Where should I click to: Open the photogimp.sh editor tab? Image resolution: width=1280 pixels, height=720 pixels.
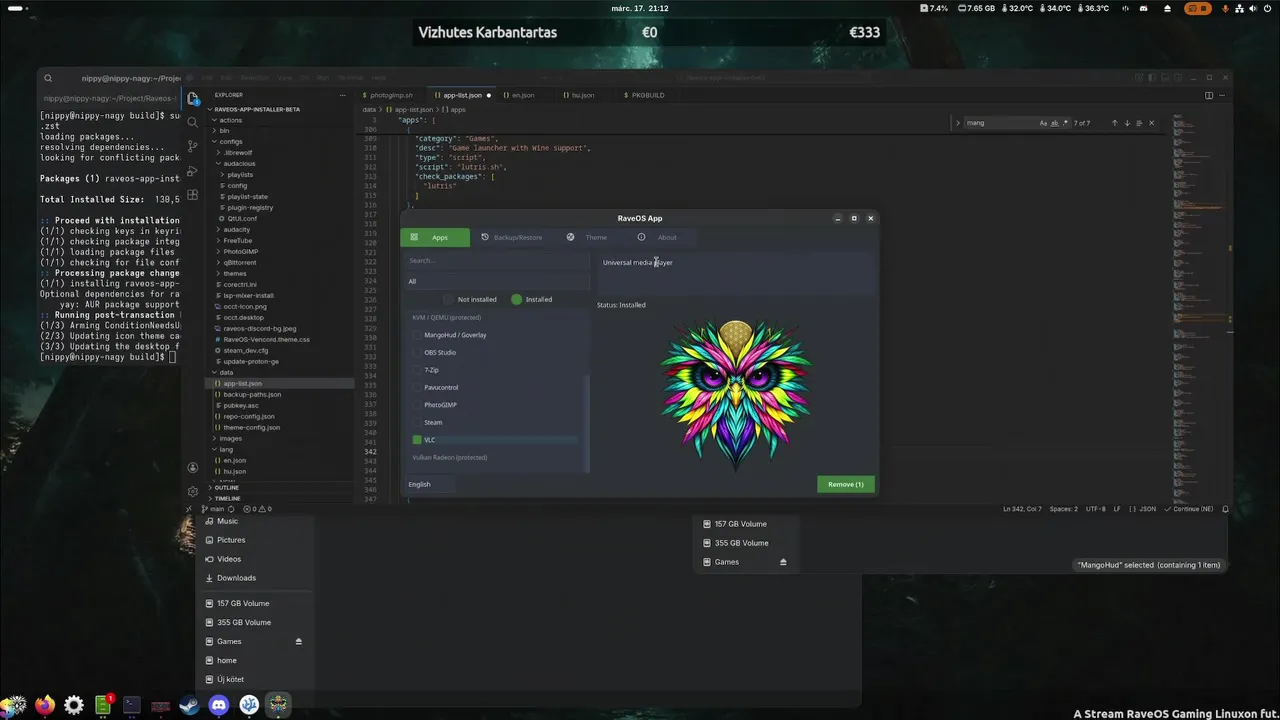[x=391, y=95]
